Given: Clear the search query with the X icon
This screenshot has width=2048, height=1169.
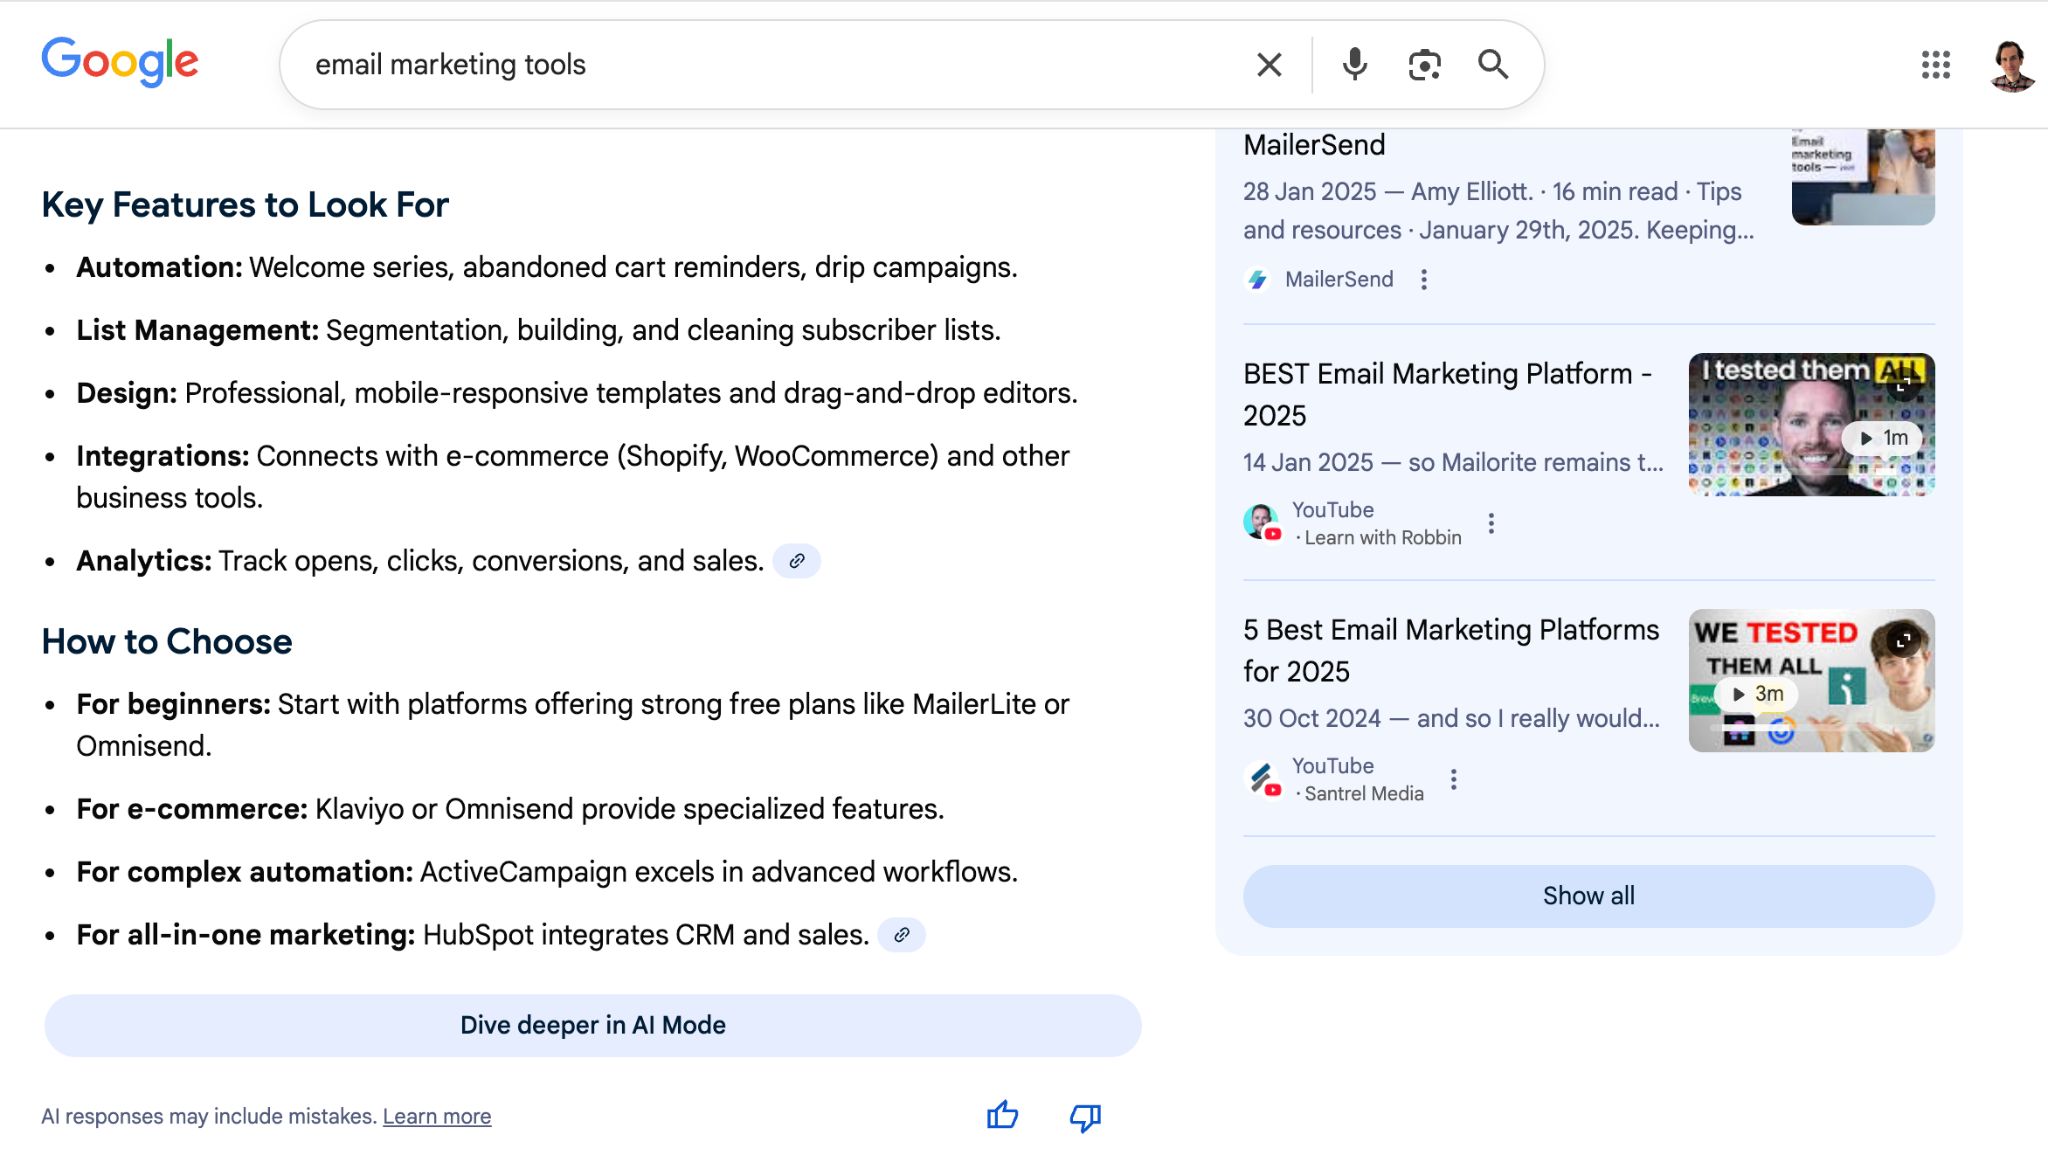Looking at the screenshot, I should pyautogui.click(x=1267, y=64).
